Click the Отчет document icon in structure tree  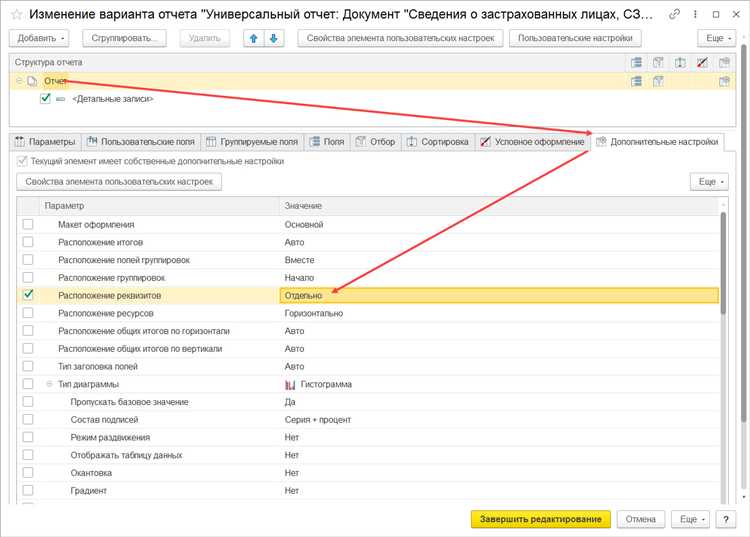point(32,81)
